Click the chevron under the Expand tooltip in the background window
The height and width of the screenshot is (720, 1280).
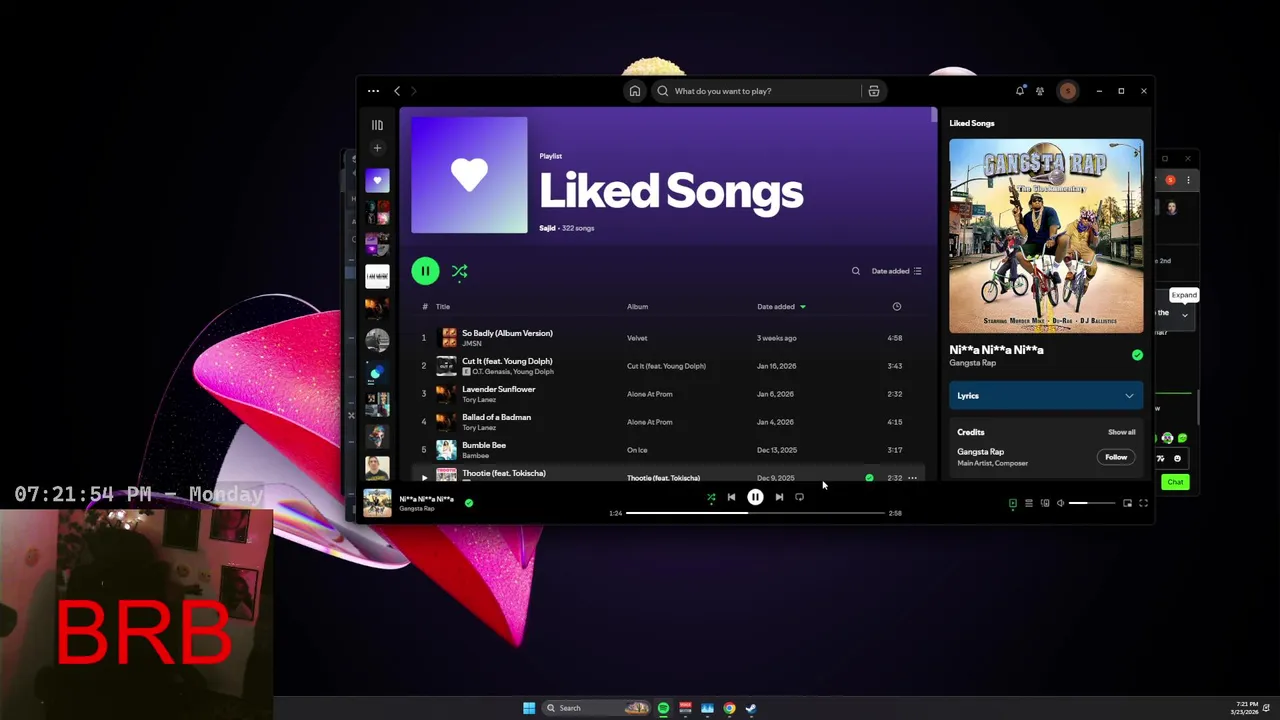(1185, 315)
